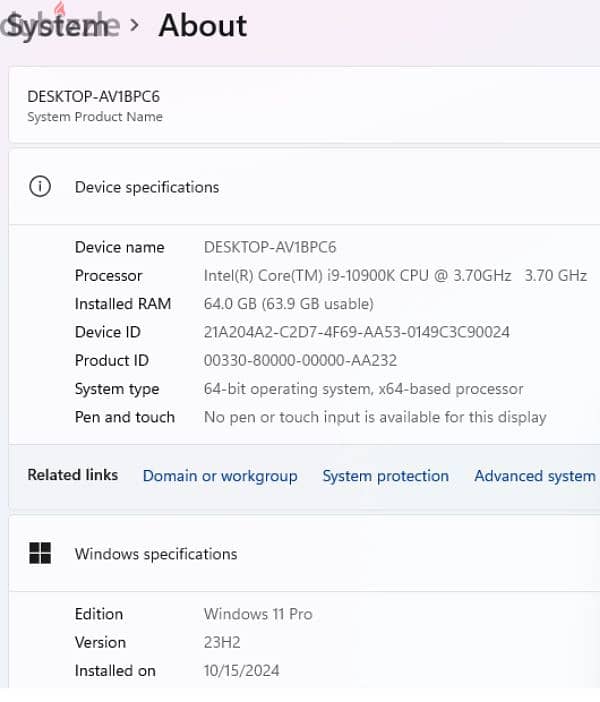This screenshot has height=702, width=600.
Task: Select the Intel Core i9-10900K processor value
Action: (x=395, y=275)
